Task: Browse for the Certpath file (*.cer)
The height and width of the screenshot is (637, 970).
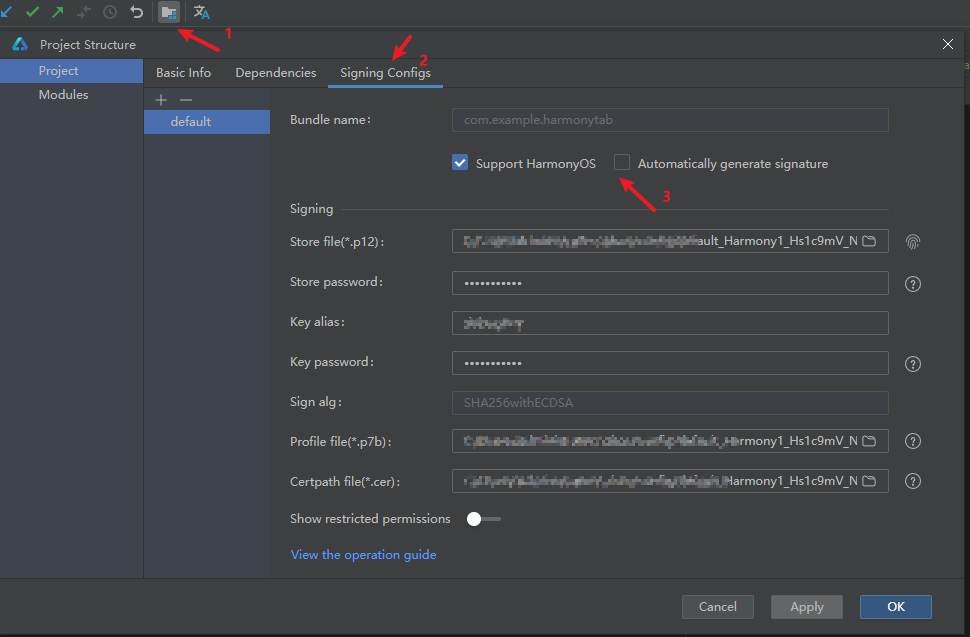Action: coord(869,481)
